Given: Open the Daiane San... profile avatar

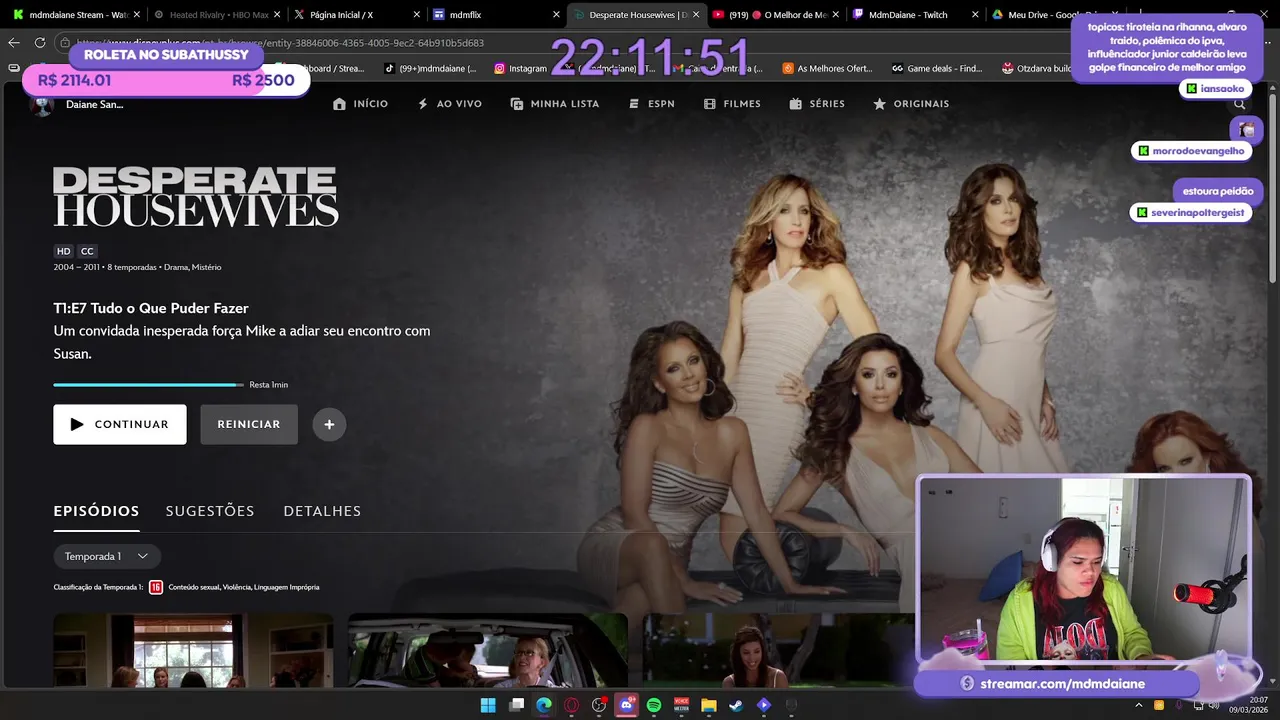Looking at the screenshot, I should pyautogui.click(x=42, y=104).
